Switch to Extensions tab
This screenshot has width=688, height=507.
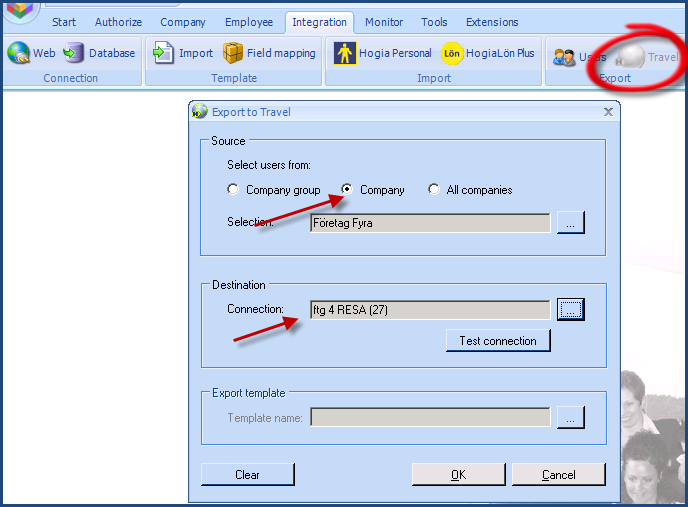[x=492, y=22]
